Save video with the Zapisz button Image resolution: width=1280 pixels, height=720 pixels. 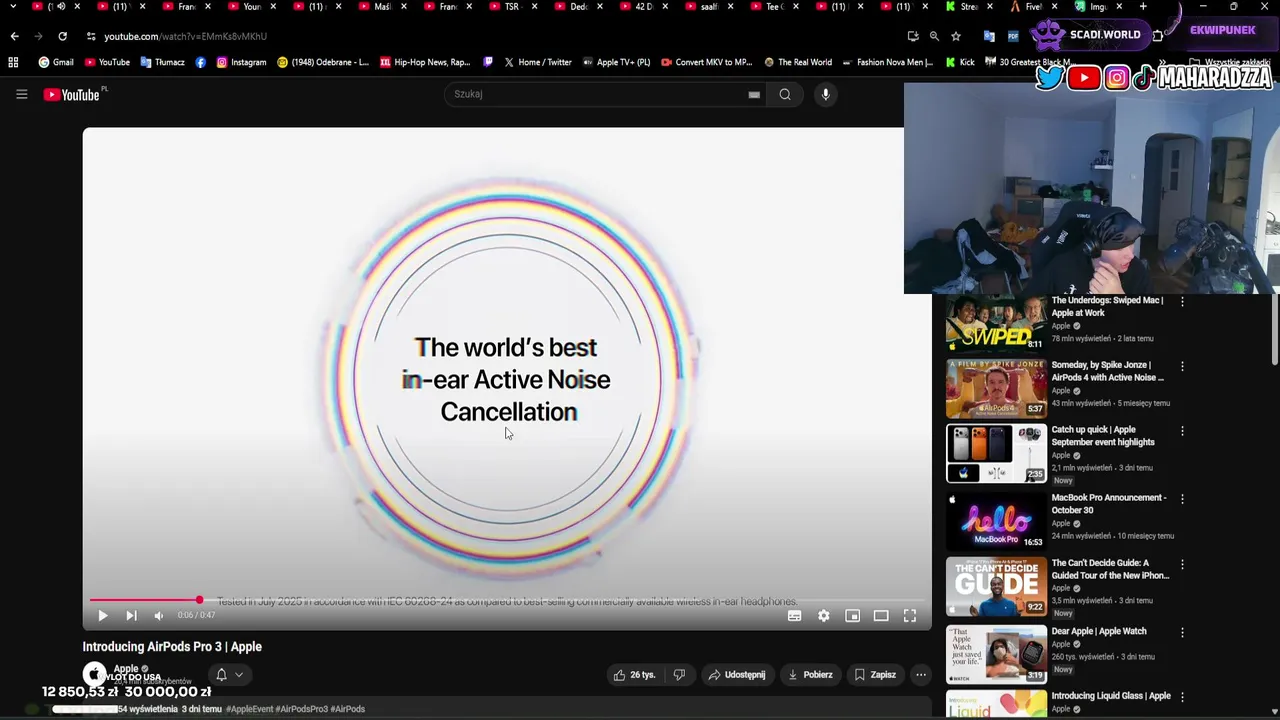pos(875,675)
